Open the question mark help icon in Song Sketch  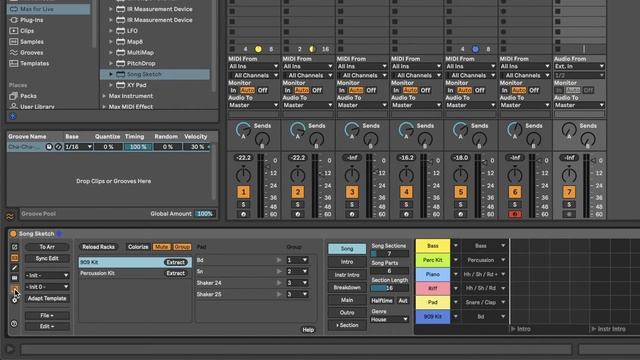coord(14,324)
